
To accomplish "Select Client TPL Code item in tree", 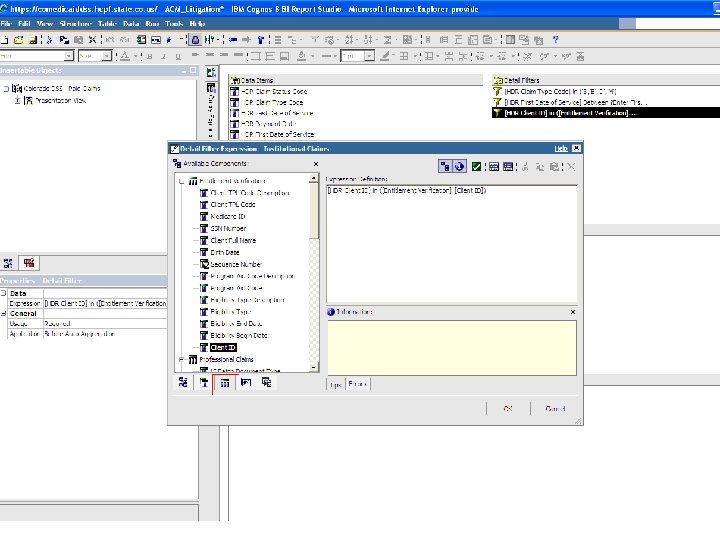I will 232,204.
